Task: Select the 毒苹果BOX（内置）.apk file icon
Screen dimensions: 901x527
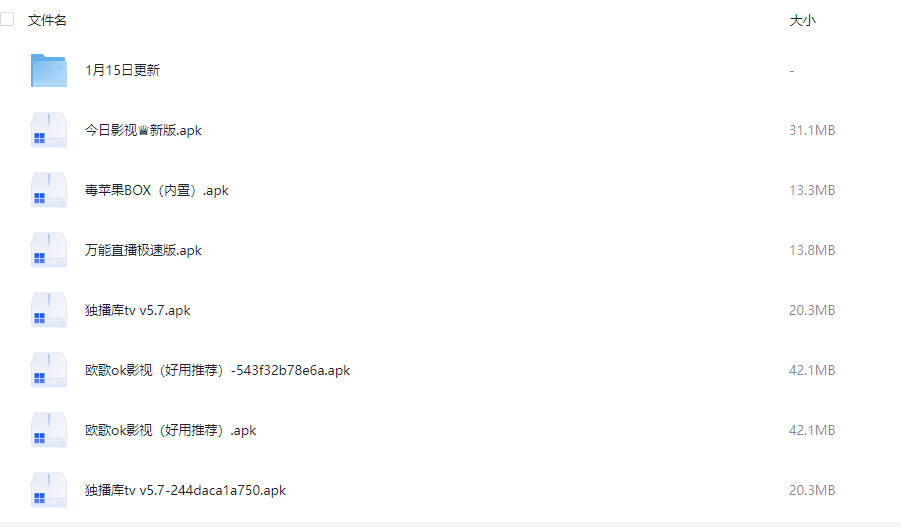Action: pos(49,190)
